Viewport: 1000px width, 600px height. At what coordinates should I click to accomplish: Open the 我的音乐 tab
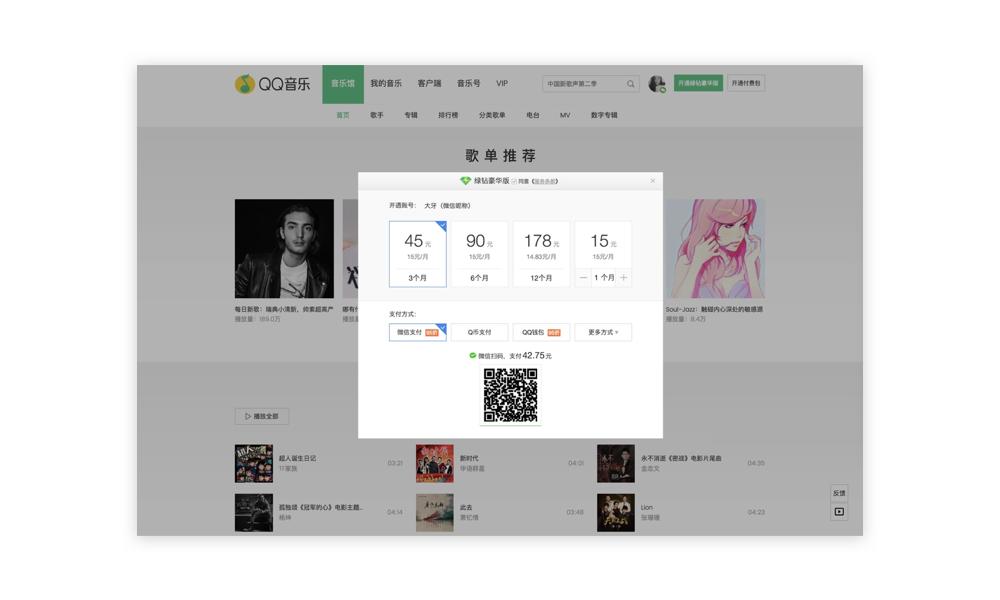click(x=386, y=84)
